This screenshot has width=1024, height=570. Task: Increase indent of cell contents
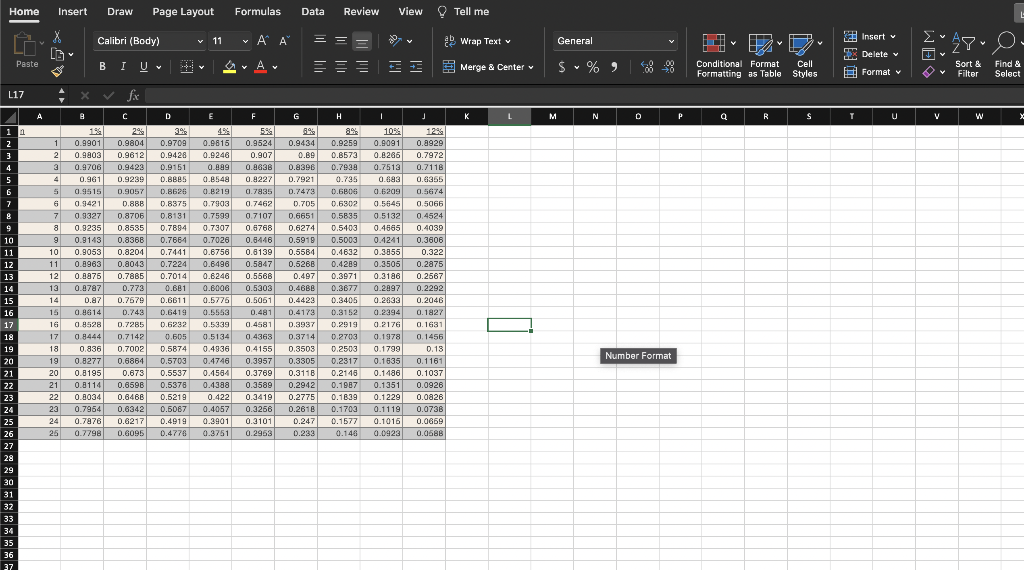(416, 67)
